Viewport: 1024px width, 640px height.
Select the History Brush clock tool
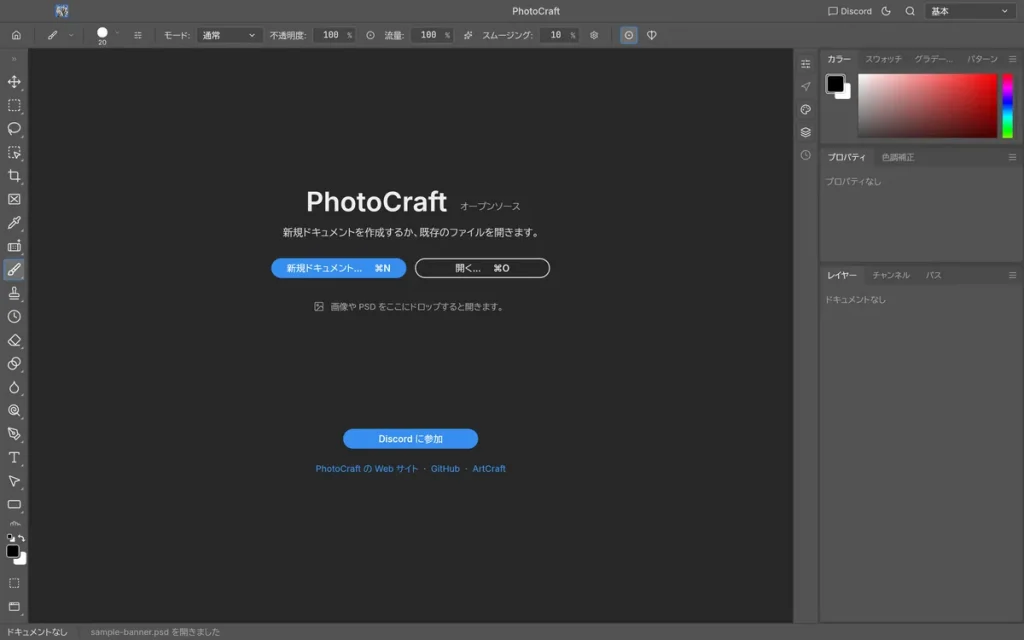[14, 317]
